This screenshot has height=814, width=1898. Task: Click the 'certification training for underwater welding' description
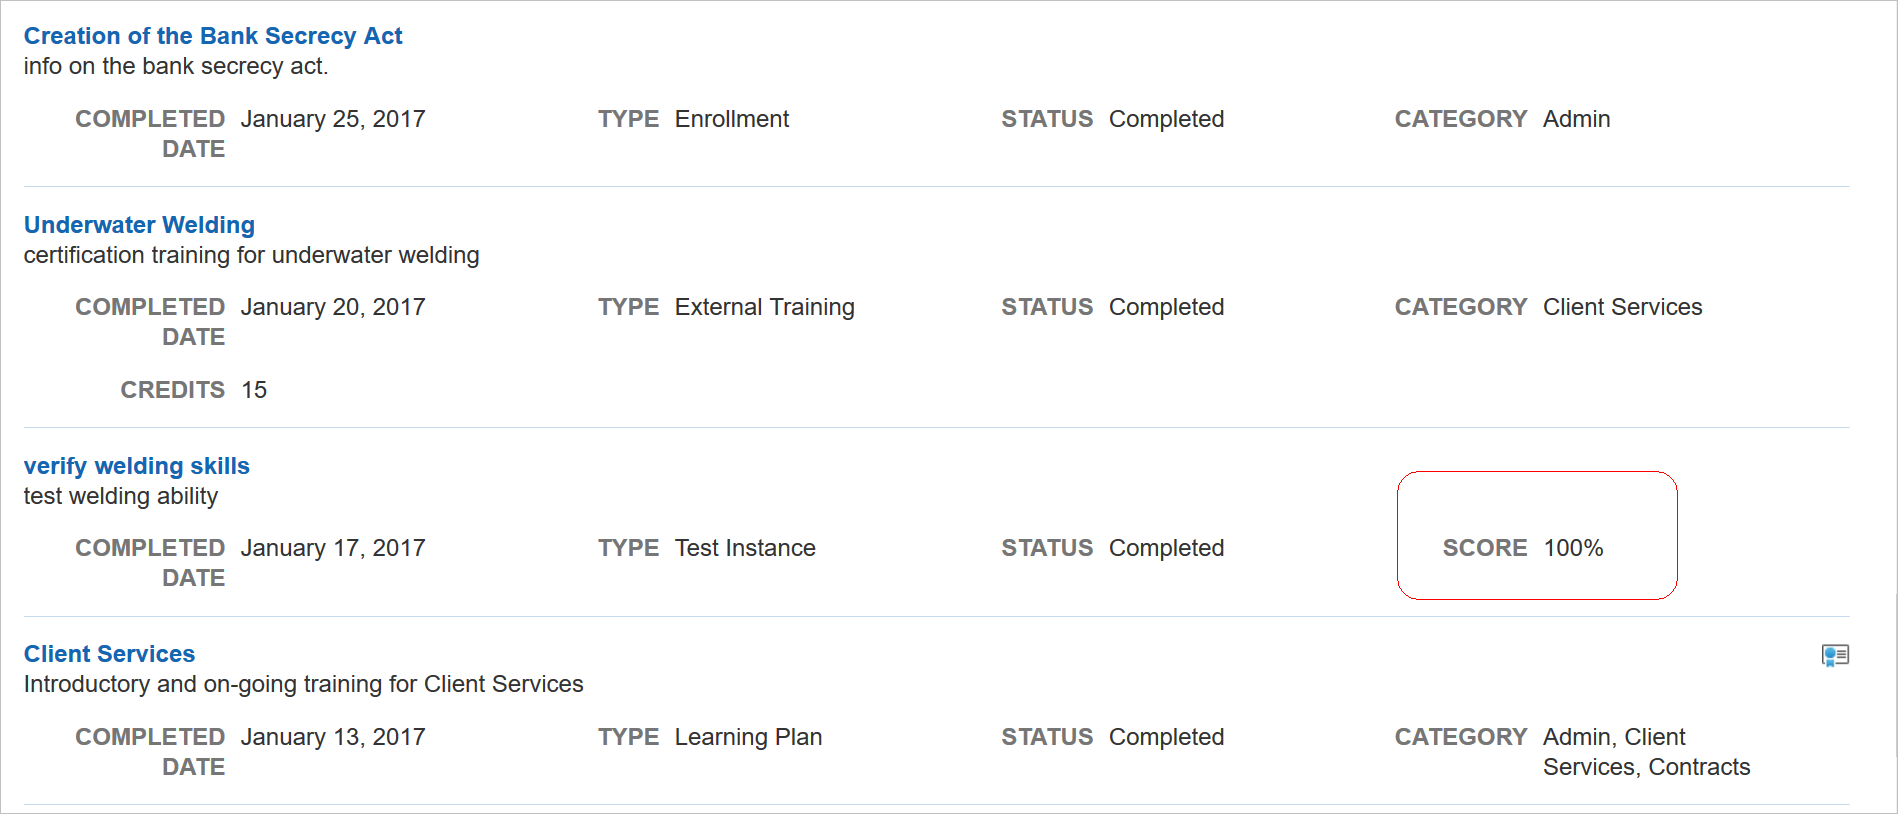point(251,255)
